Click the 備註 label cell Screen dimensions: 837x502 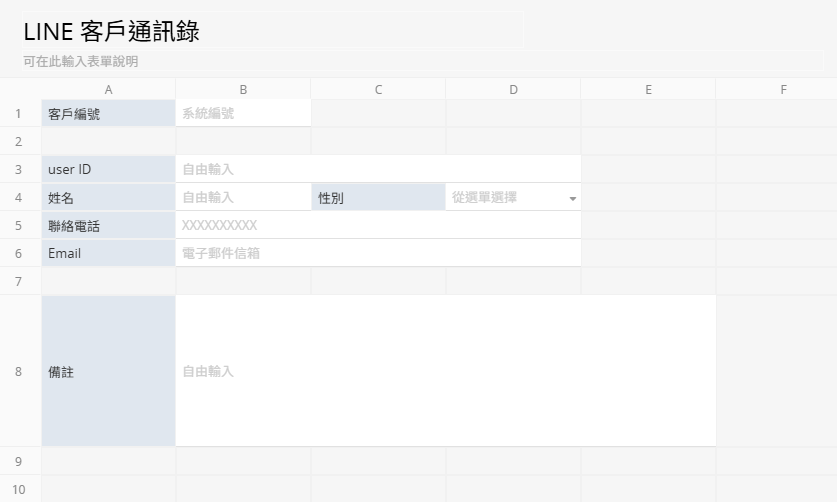click(108, 371)
